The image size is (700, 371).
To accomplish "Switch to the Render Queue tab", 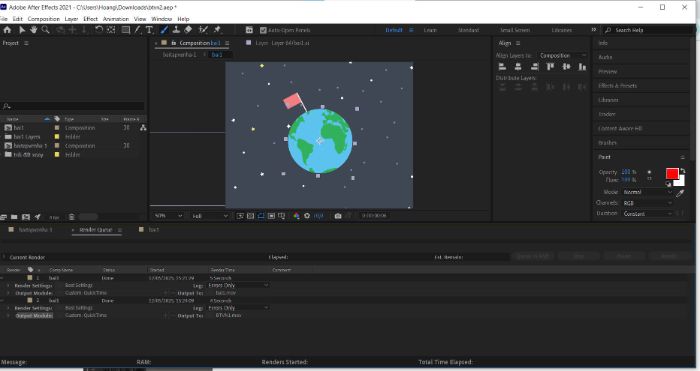I will coord(96,230).
